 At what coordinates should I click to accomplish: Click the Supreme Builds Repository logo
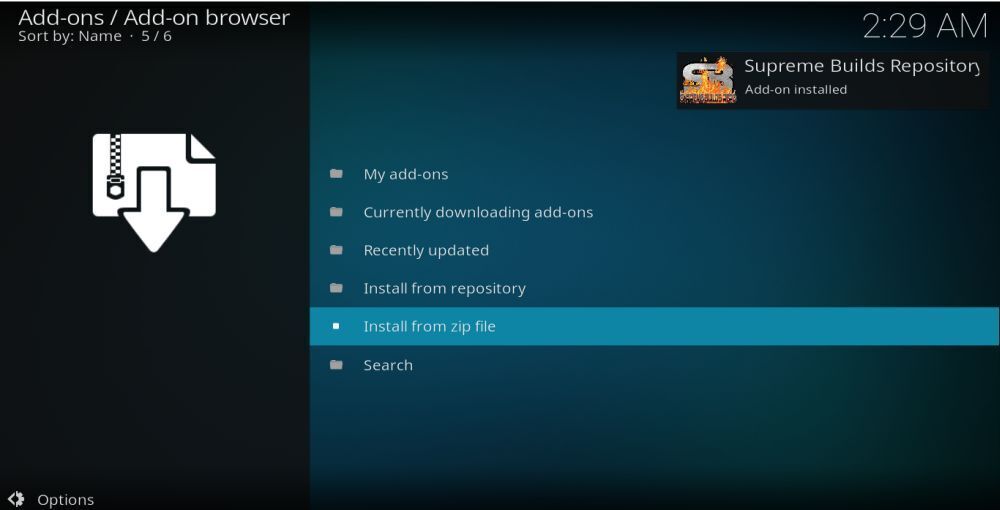click(x=707, y=80)
